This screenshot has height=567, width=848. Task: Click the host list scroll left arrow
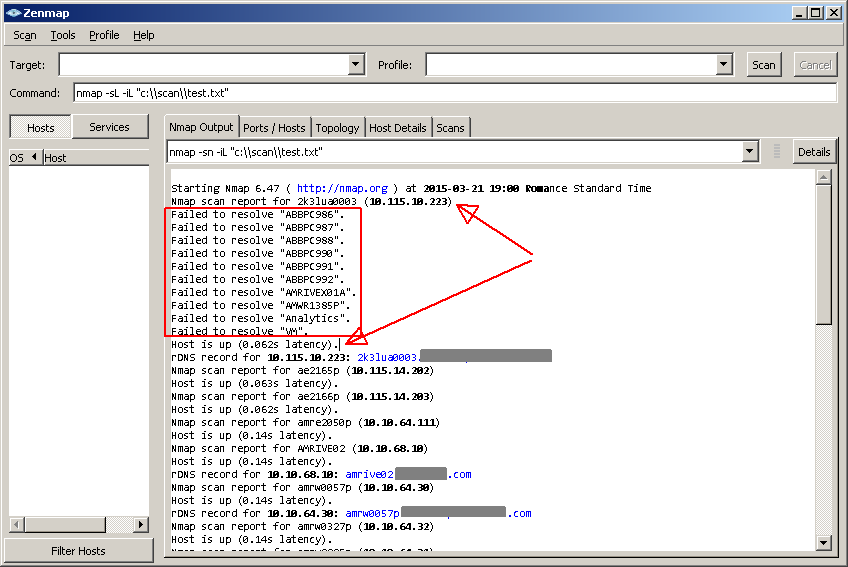[x=17, y=524]
